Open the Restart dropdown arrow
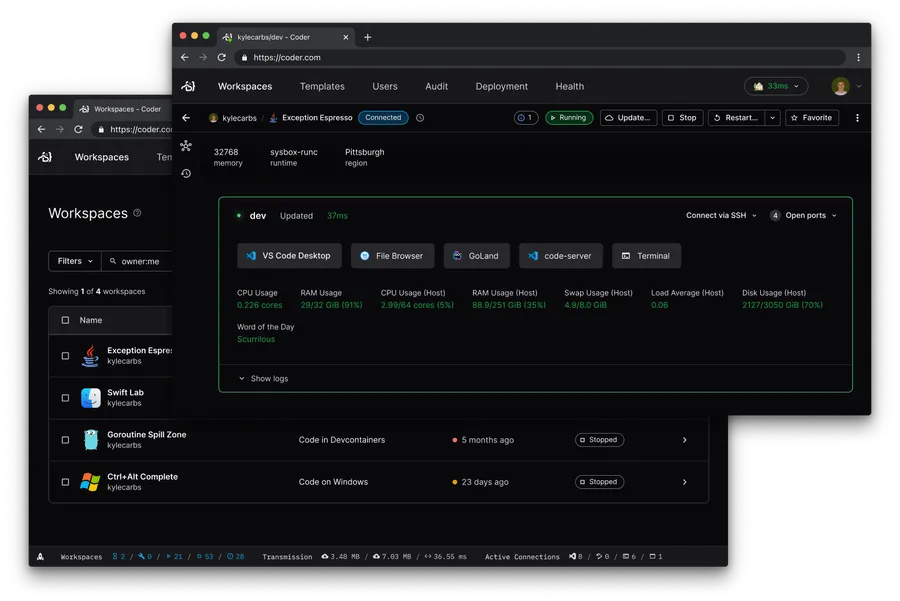 point(773,118)
